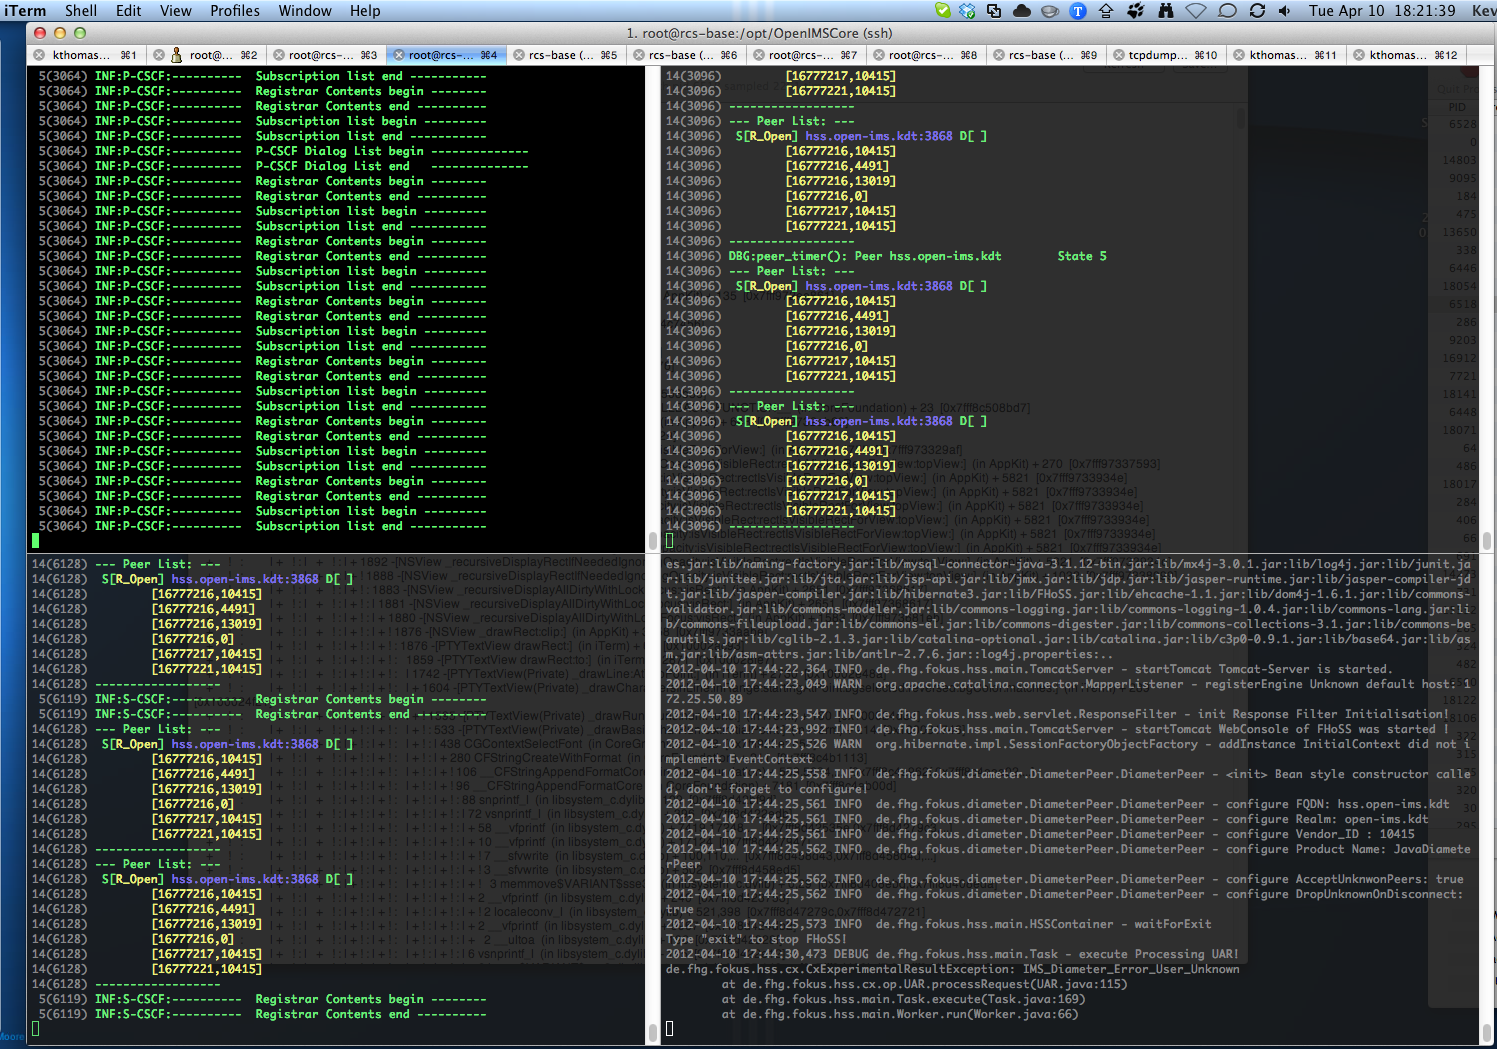Click the eject-style arrow icon in menu bar

1105,11
